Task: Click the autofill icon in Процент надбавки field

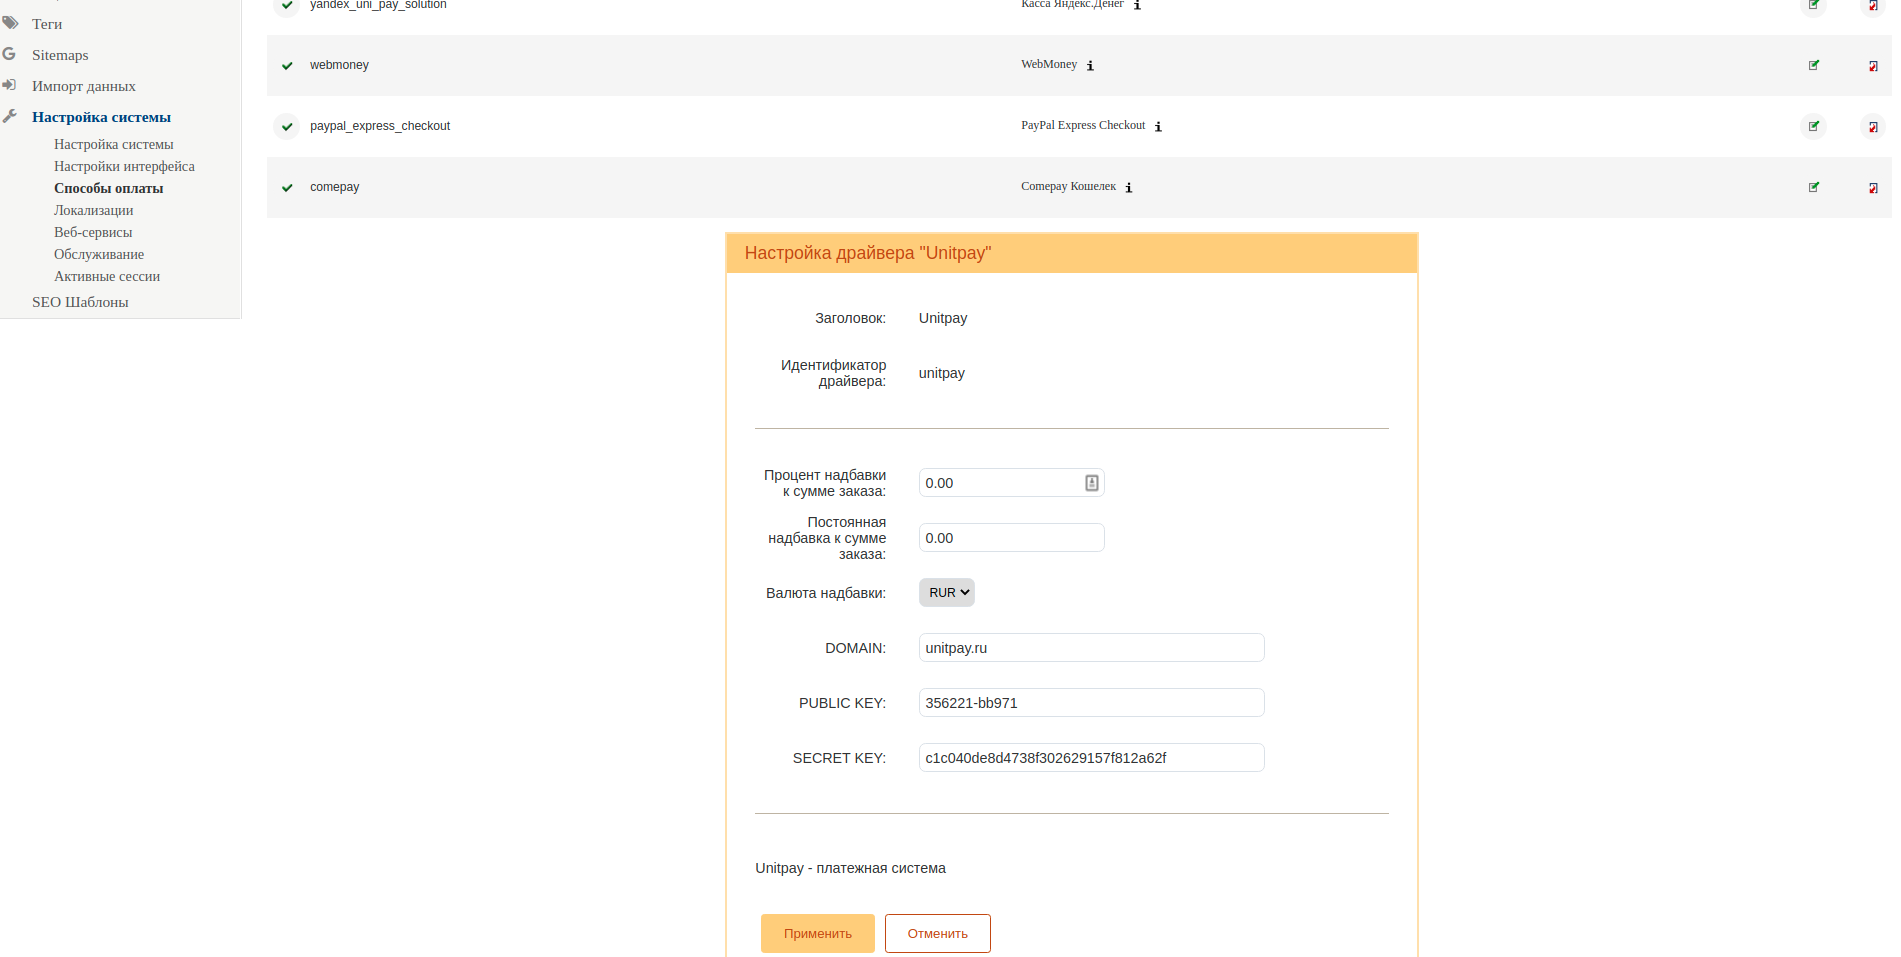Action: 1092,483
